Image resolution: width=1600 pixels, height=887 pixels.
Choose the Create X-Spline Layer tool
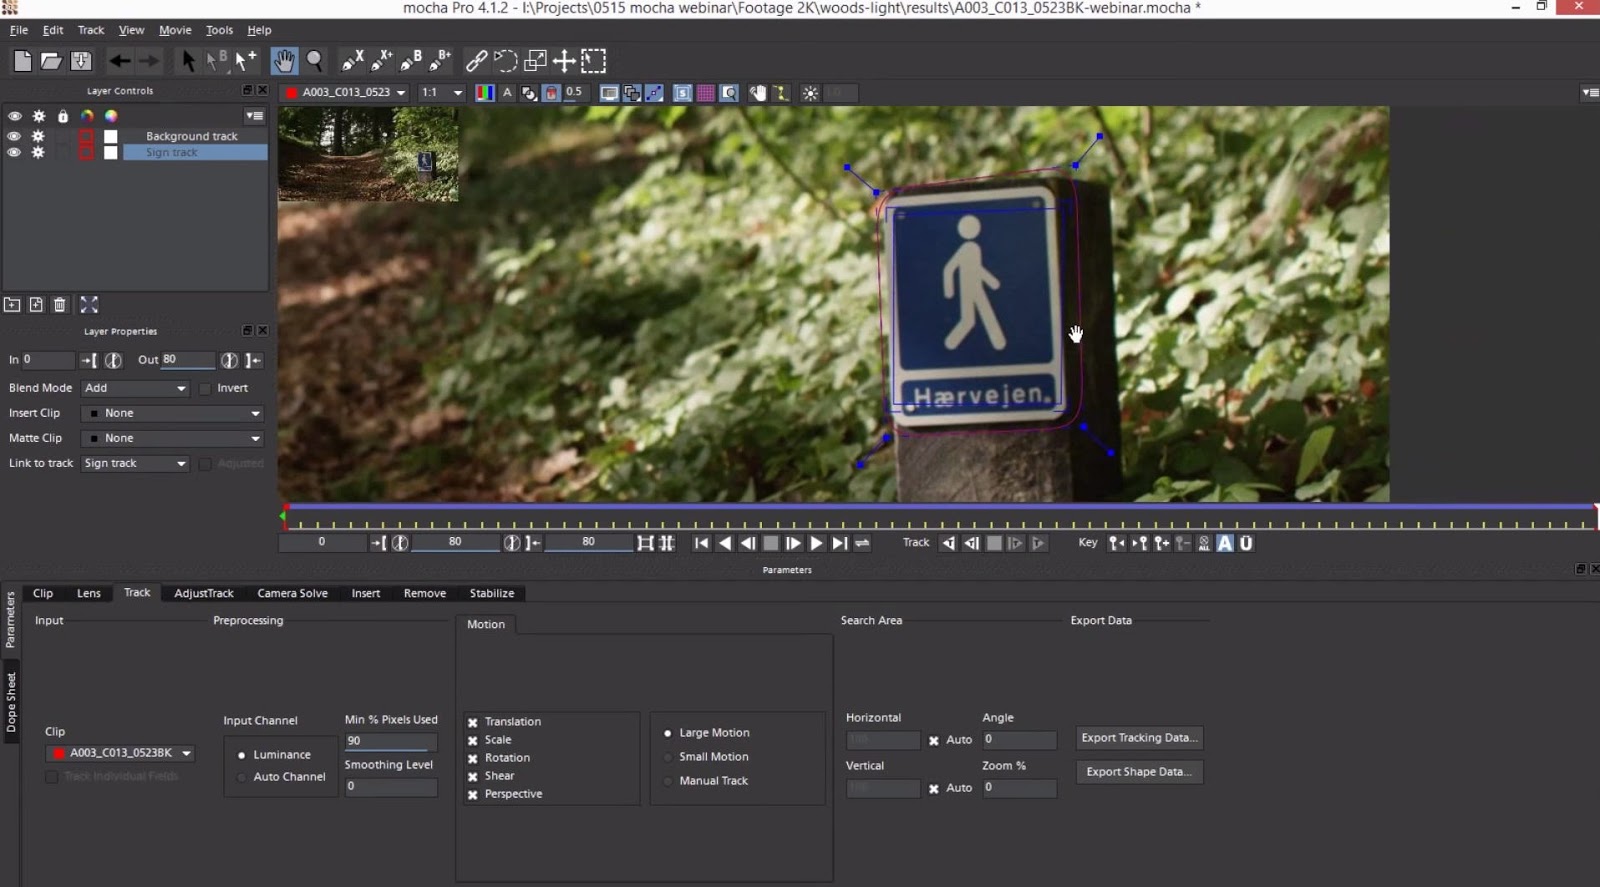click(353, 61)
